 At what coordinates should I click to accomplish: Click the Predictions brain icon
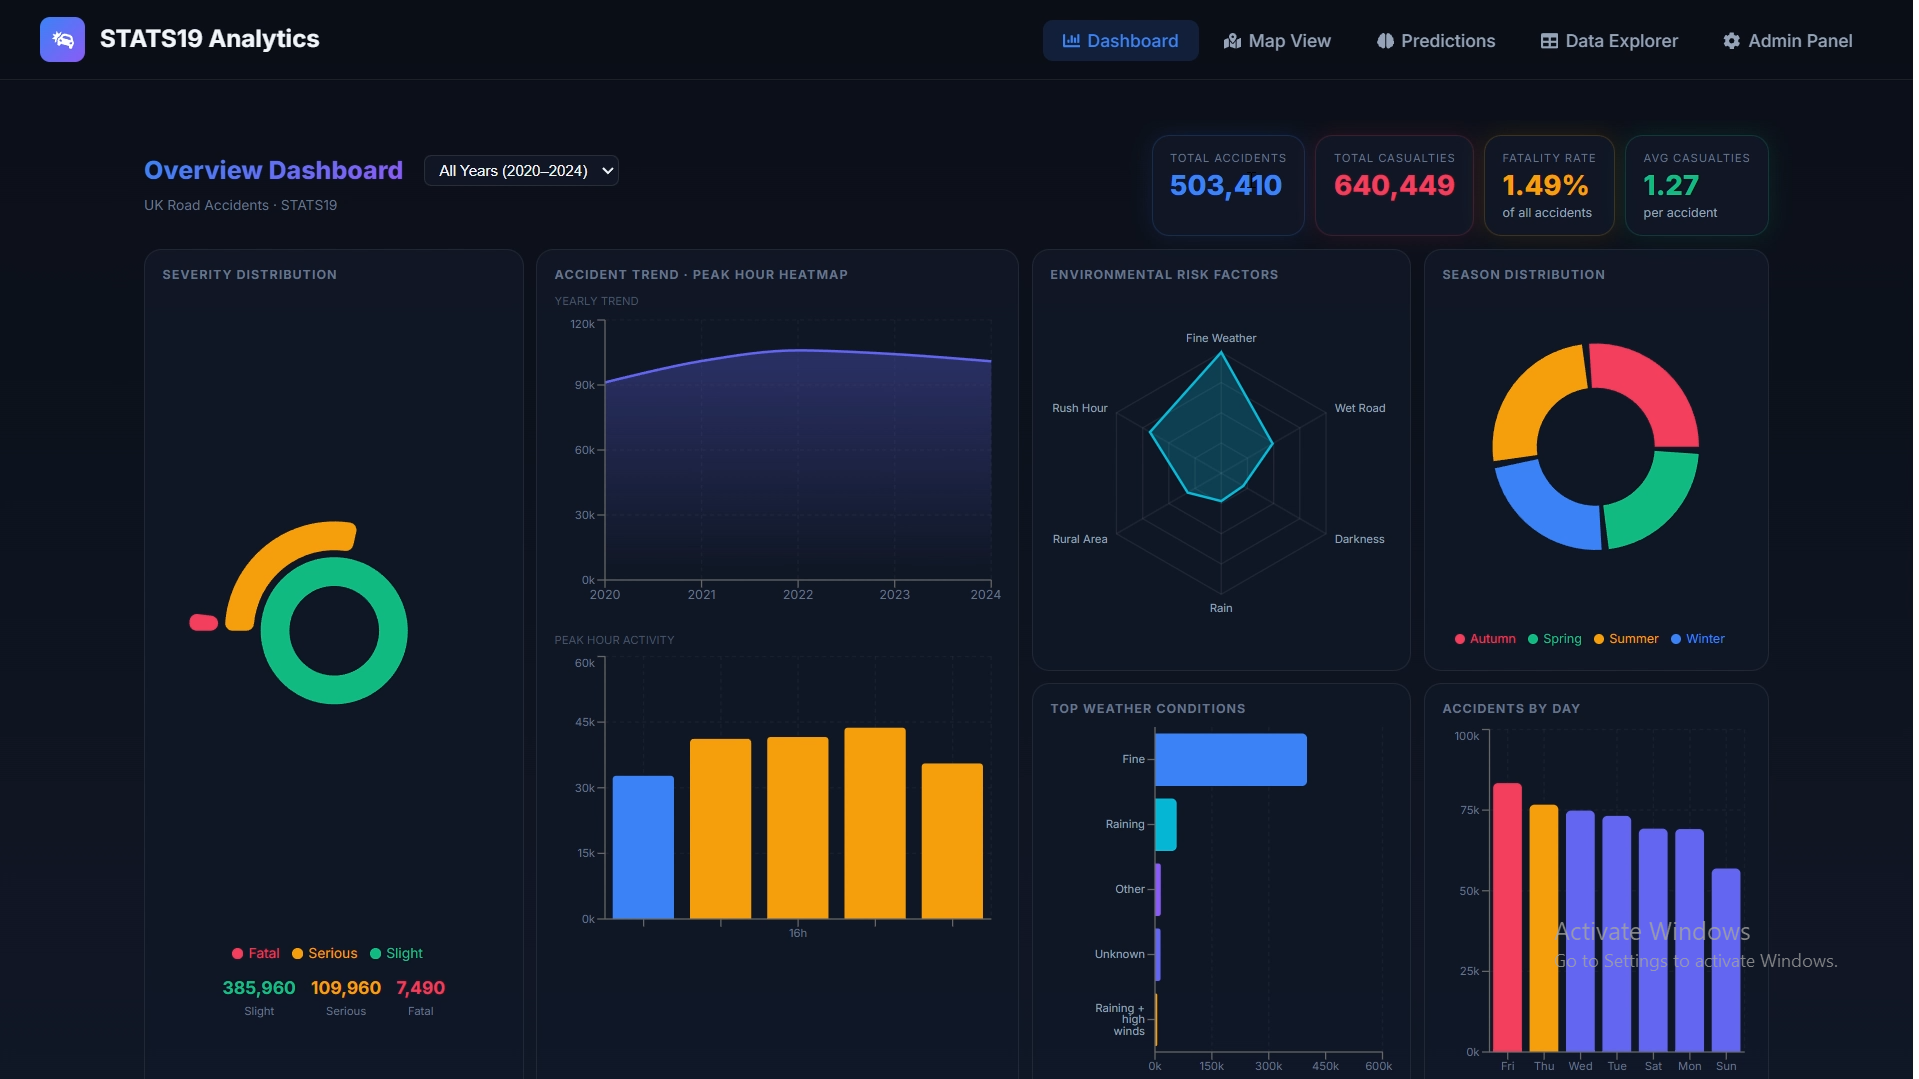[x=1385, y=41]
